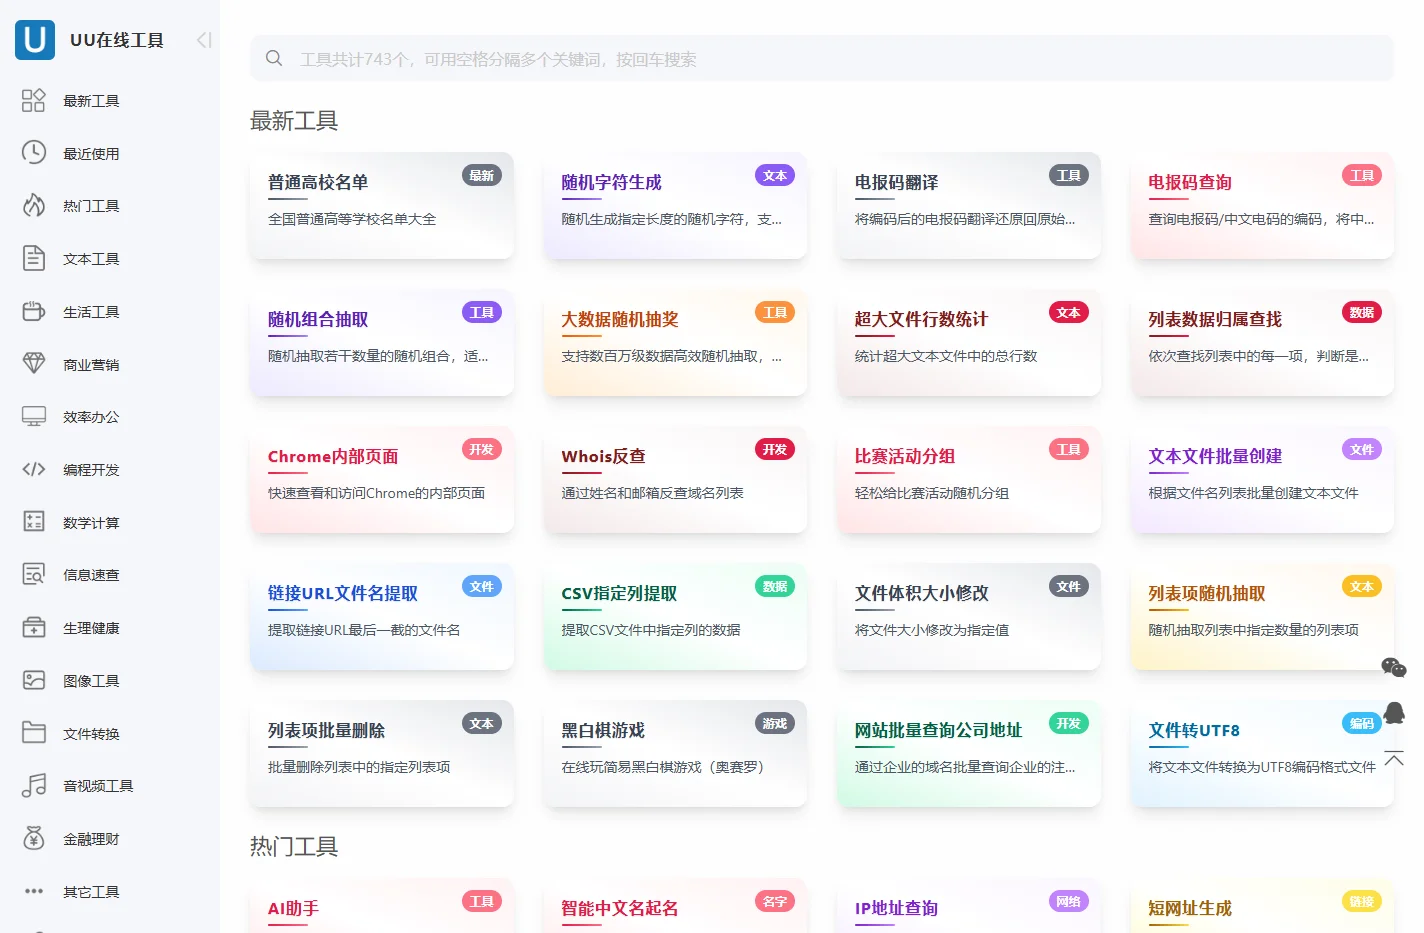Focus the tool search input field
The width and height of the screenshot is (1424, 933).
(x=822, y=59)
